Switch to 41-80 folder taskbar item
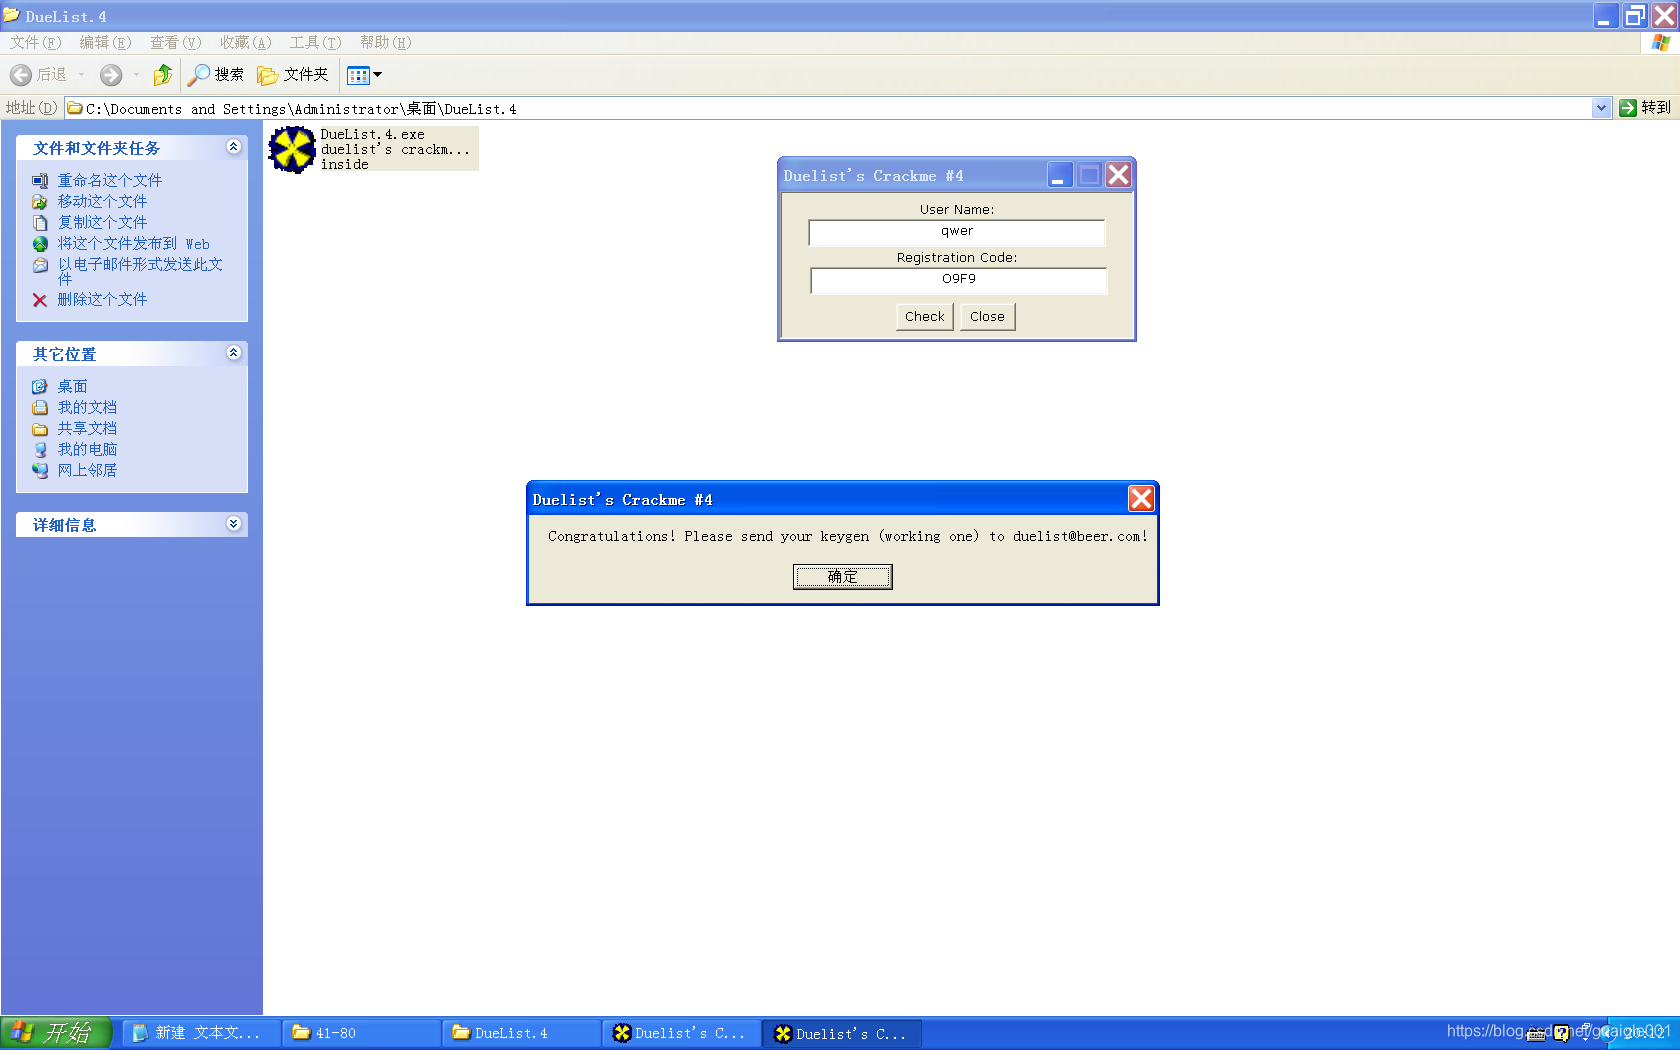The image size is (1680, 1050). click(361, 1033)
